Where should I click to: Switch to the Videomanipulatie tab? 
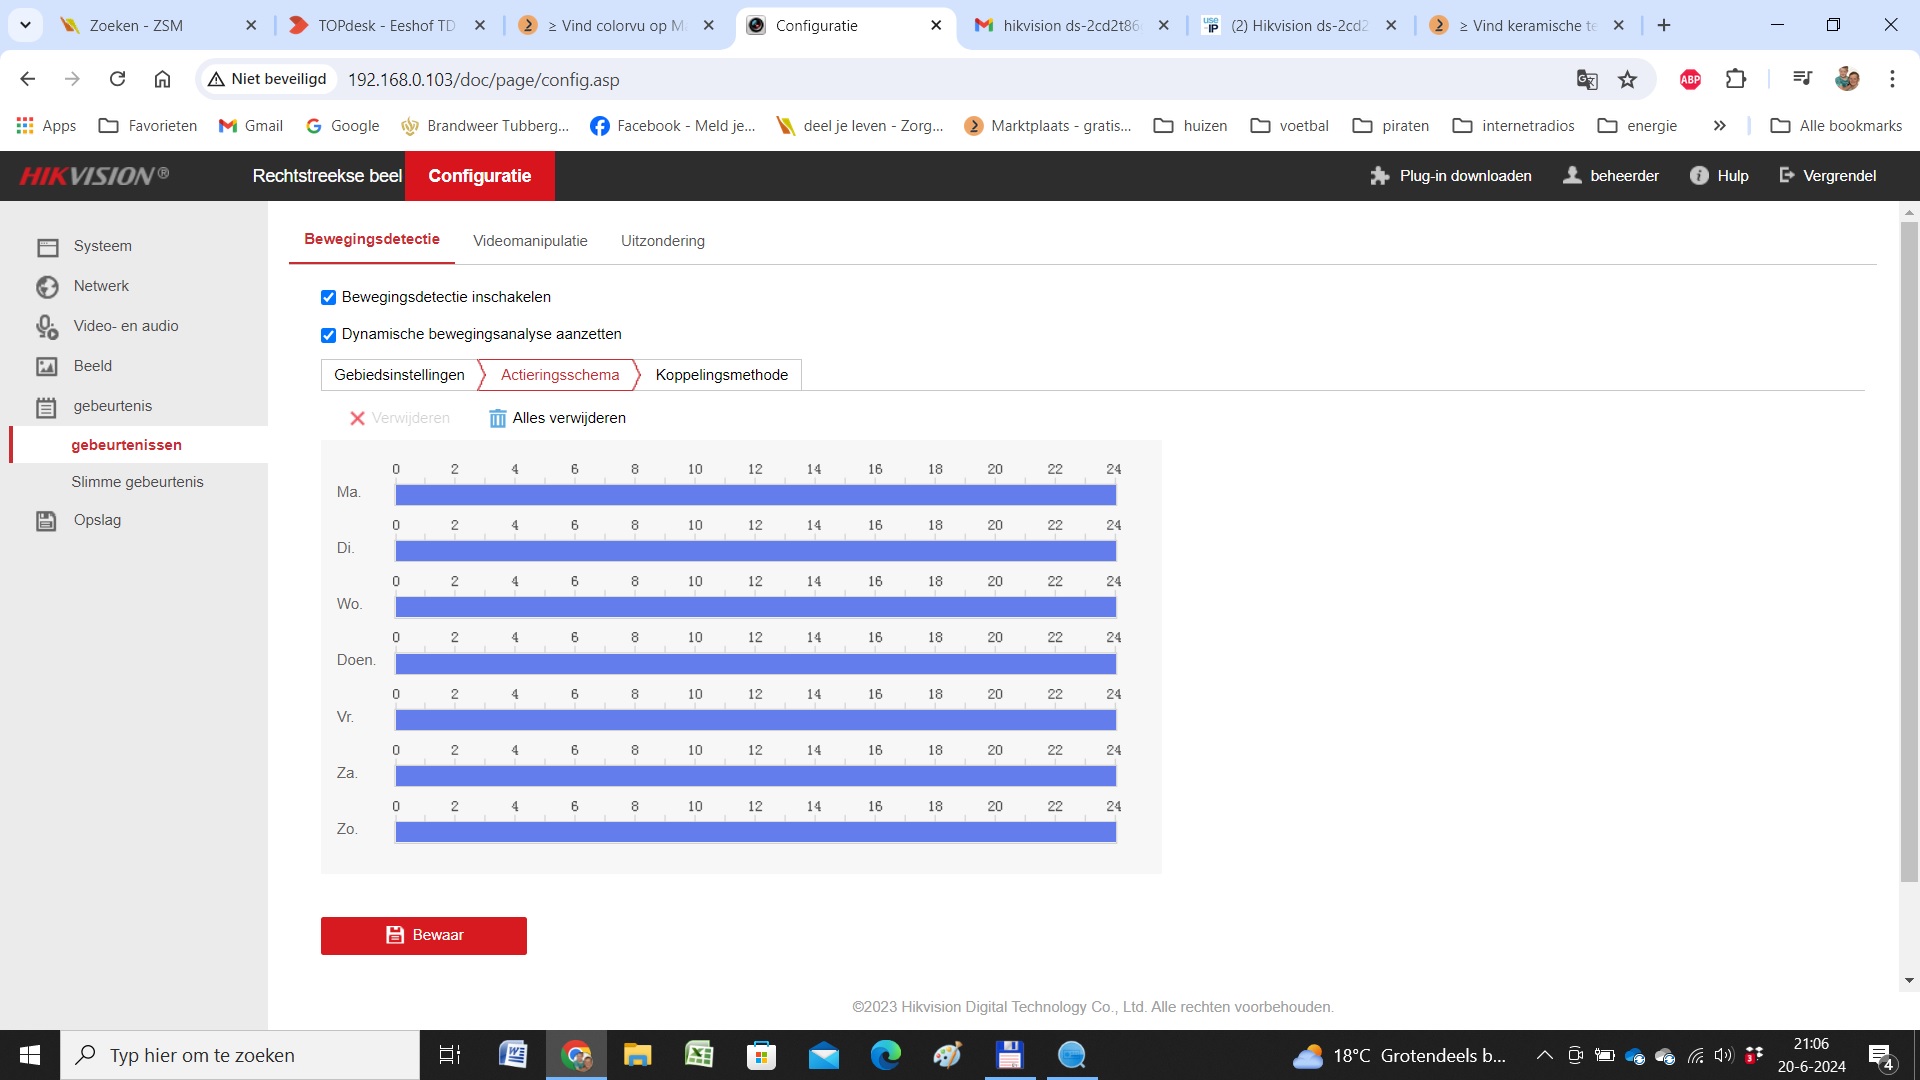click(x=530, y=241)
